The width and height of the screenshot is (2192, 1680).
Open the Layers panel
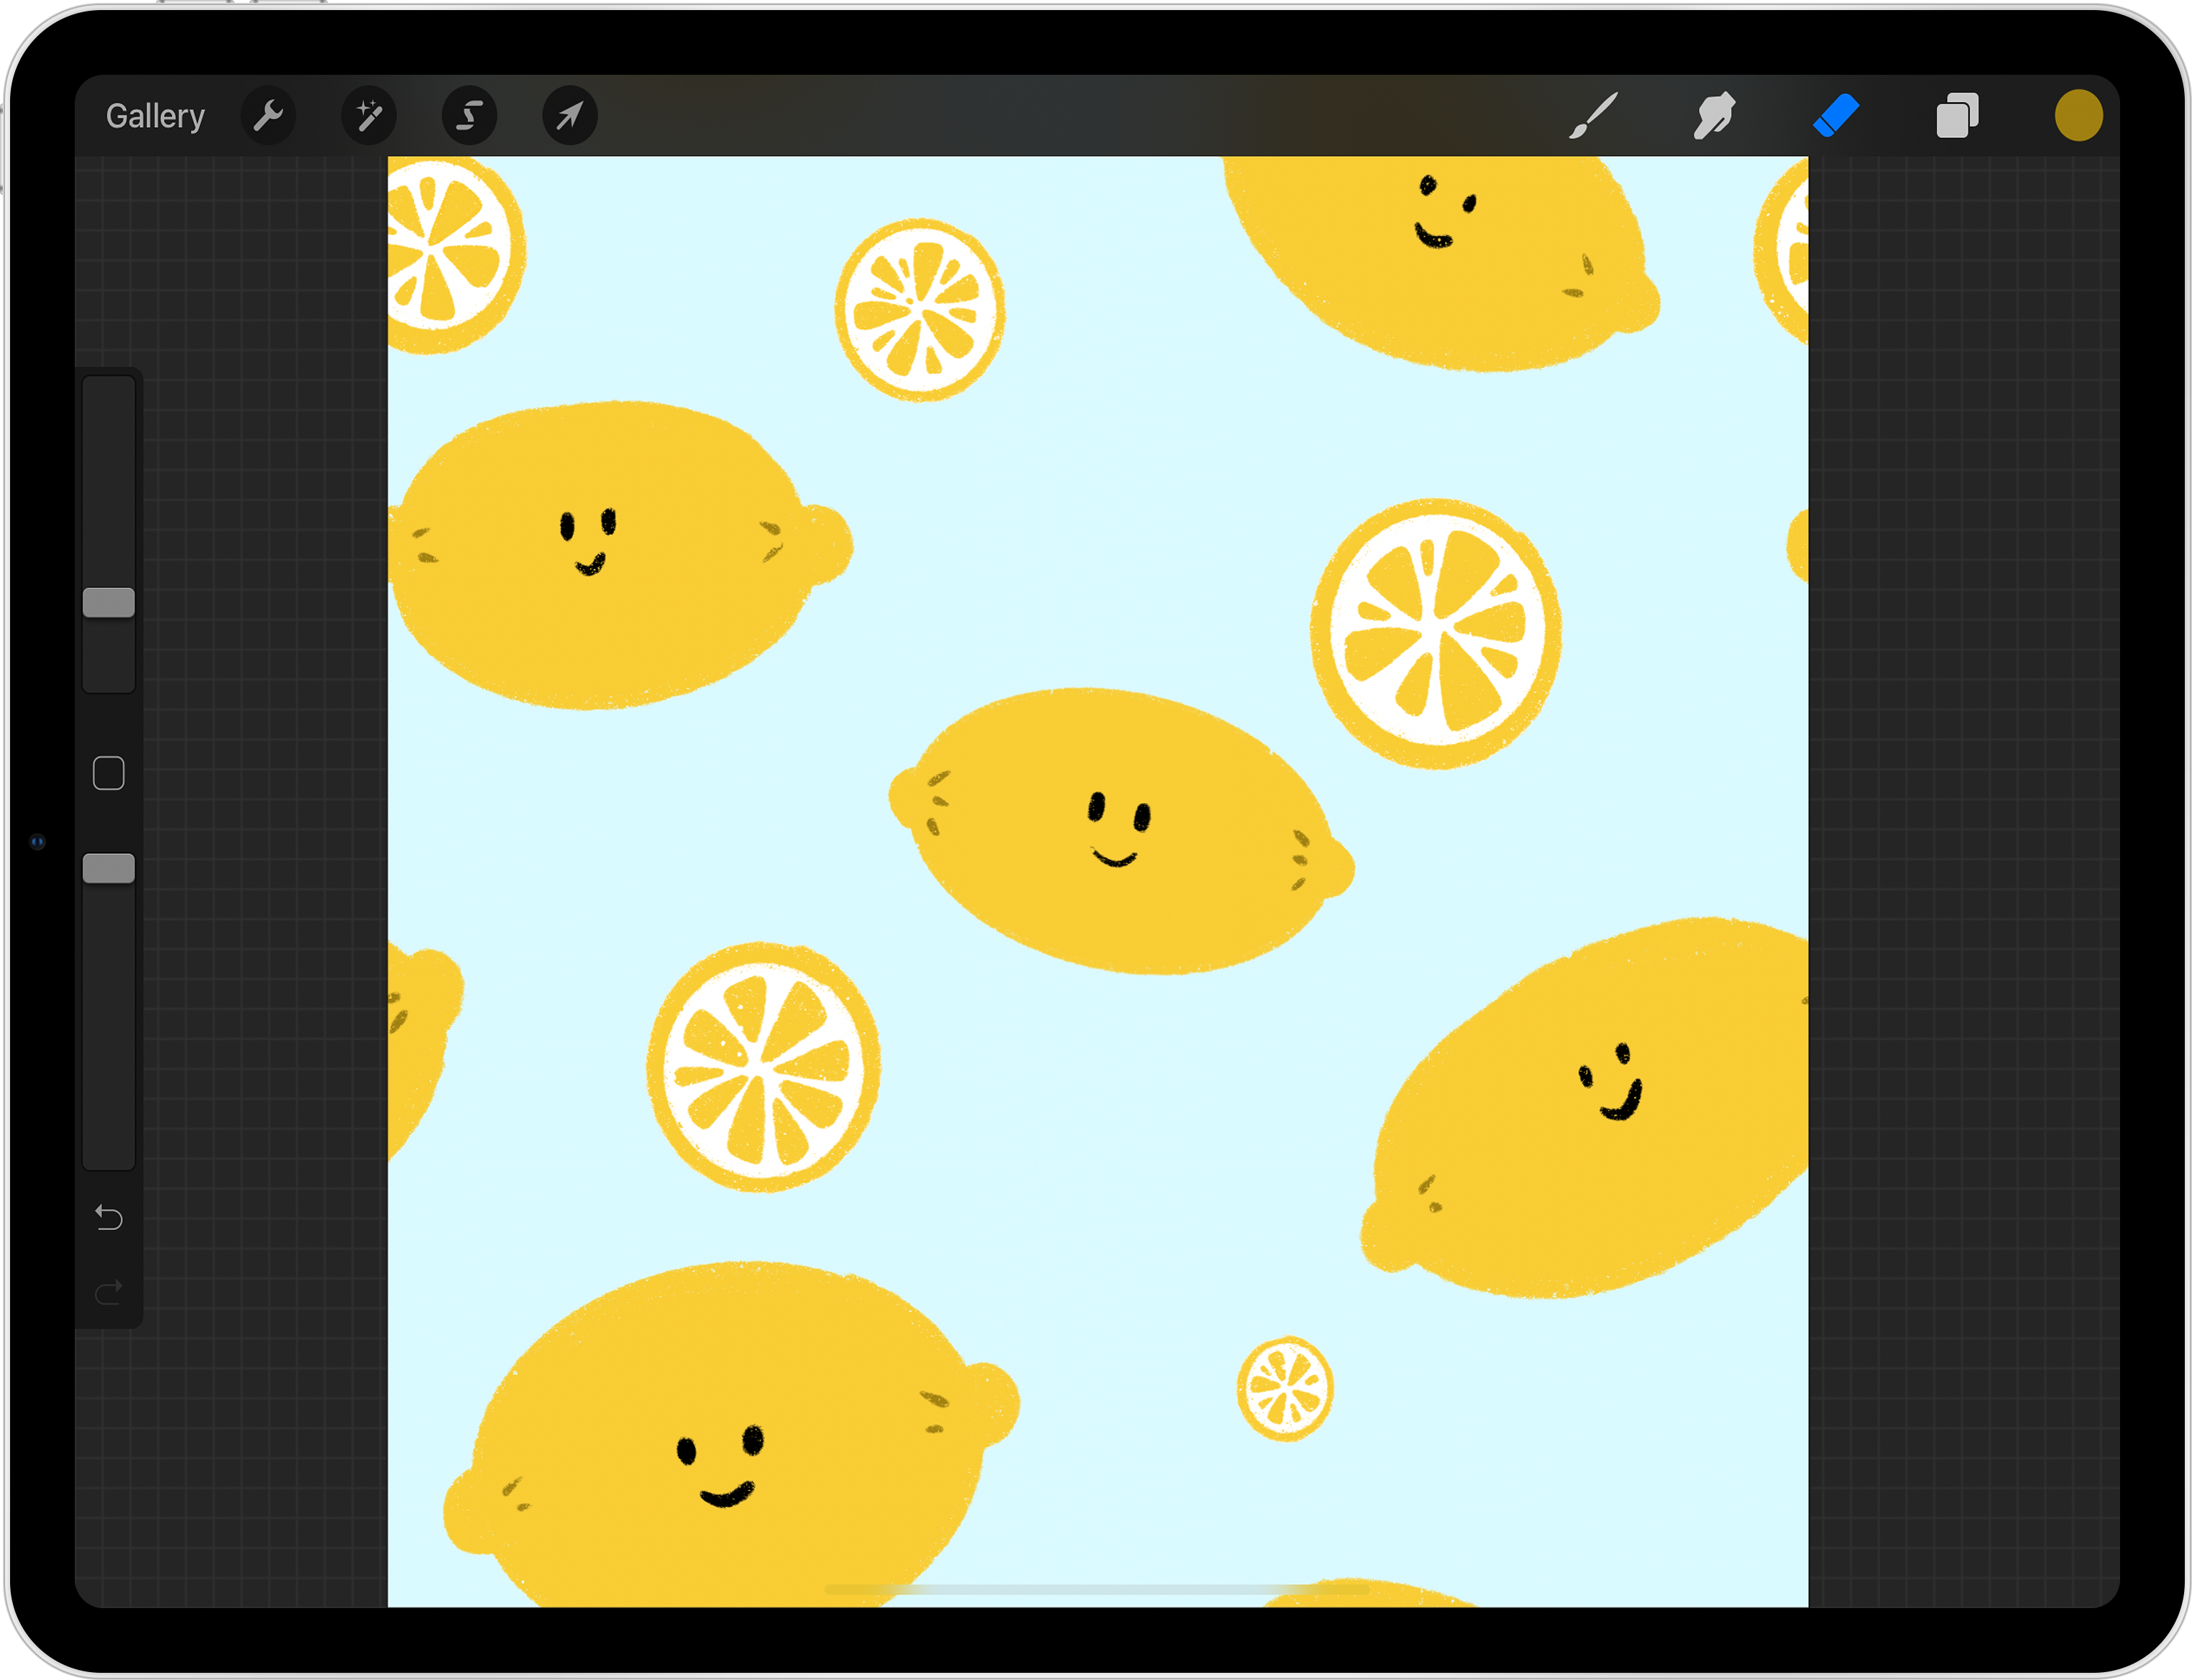[1957, 116]
